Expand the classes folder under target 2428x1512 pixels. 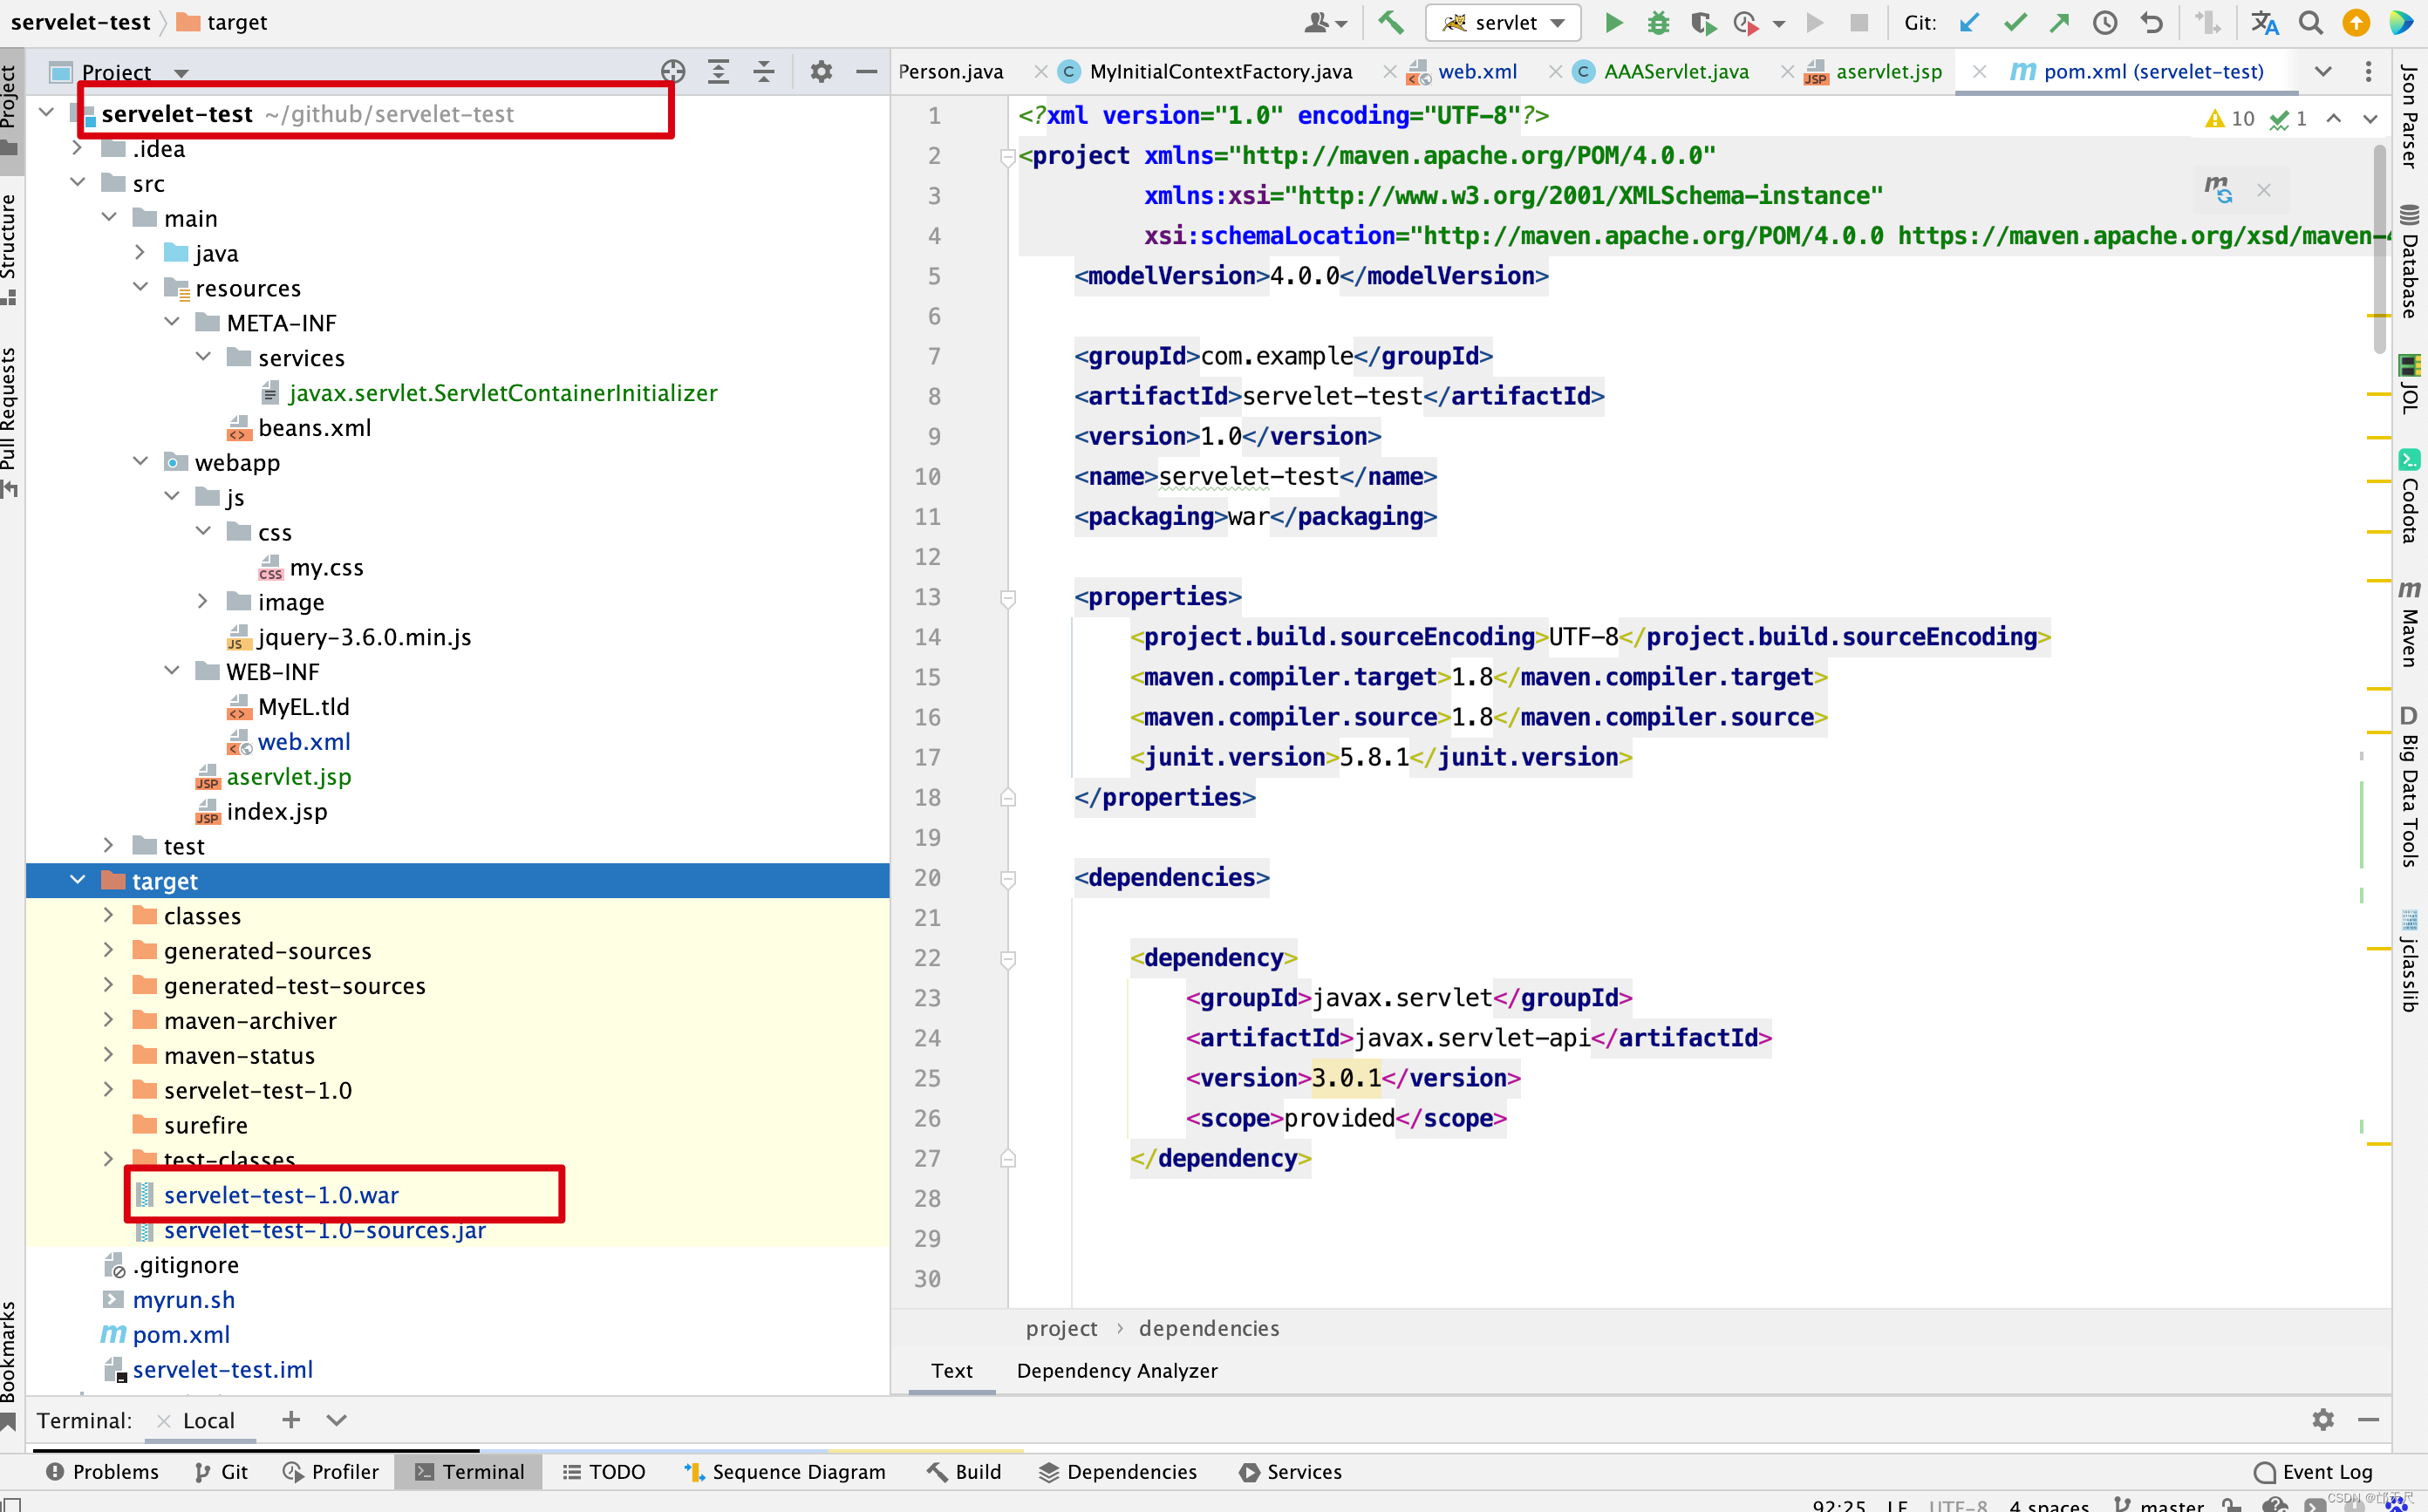[x=109, y=915]
